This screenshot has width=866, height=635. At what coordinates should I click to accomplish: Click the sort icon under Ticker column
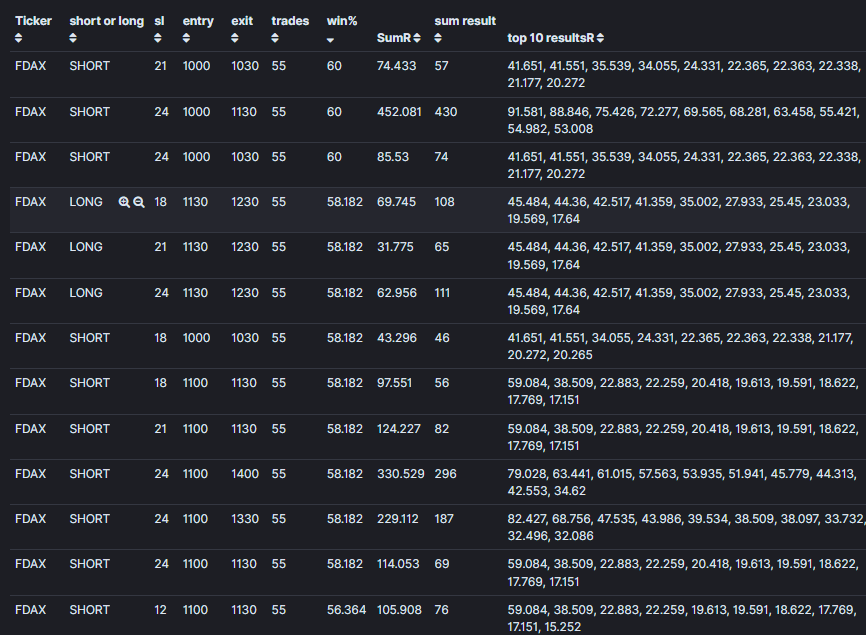pyautogui.click(x=19, y=38)
